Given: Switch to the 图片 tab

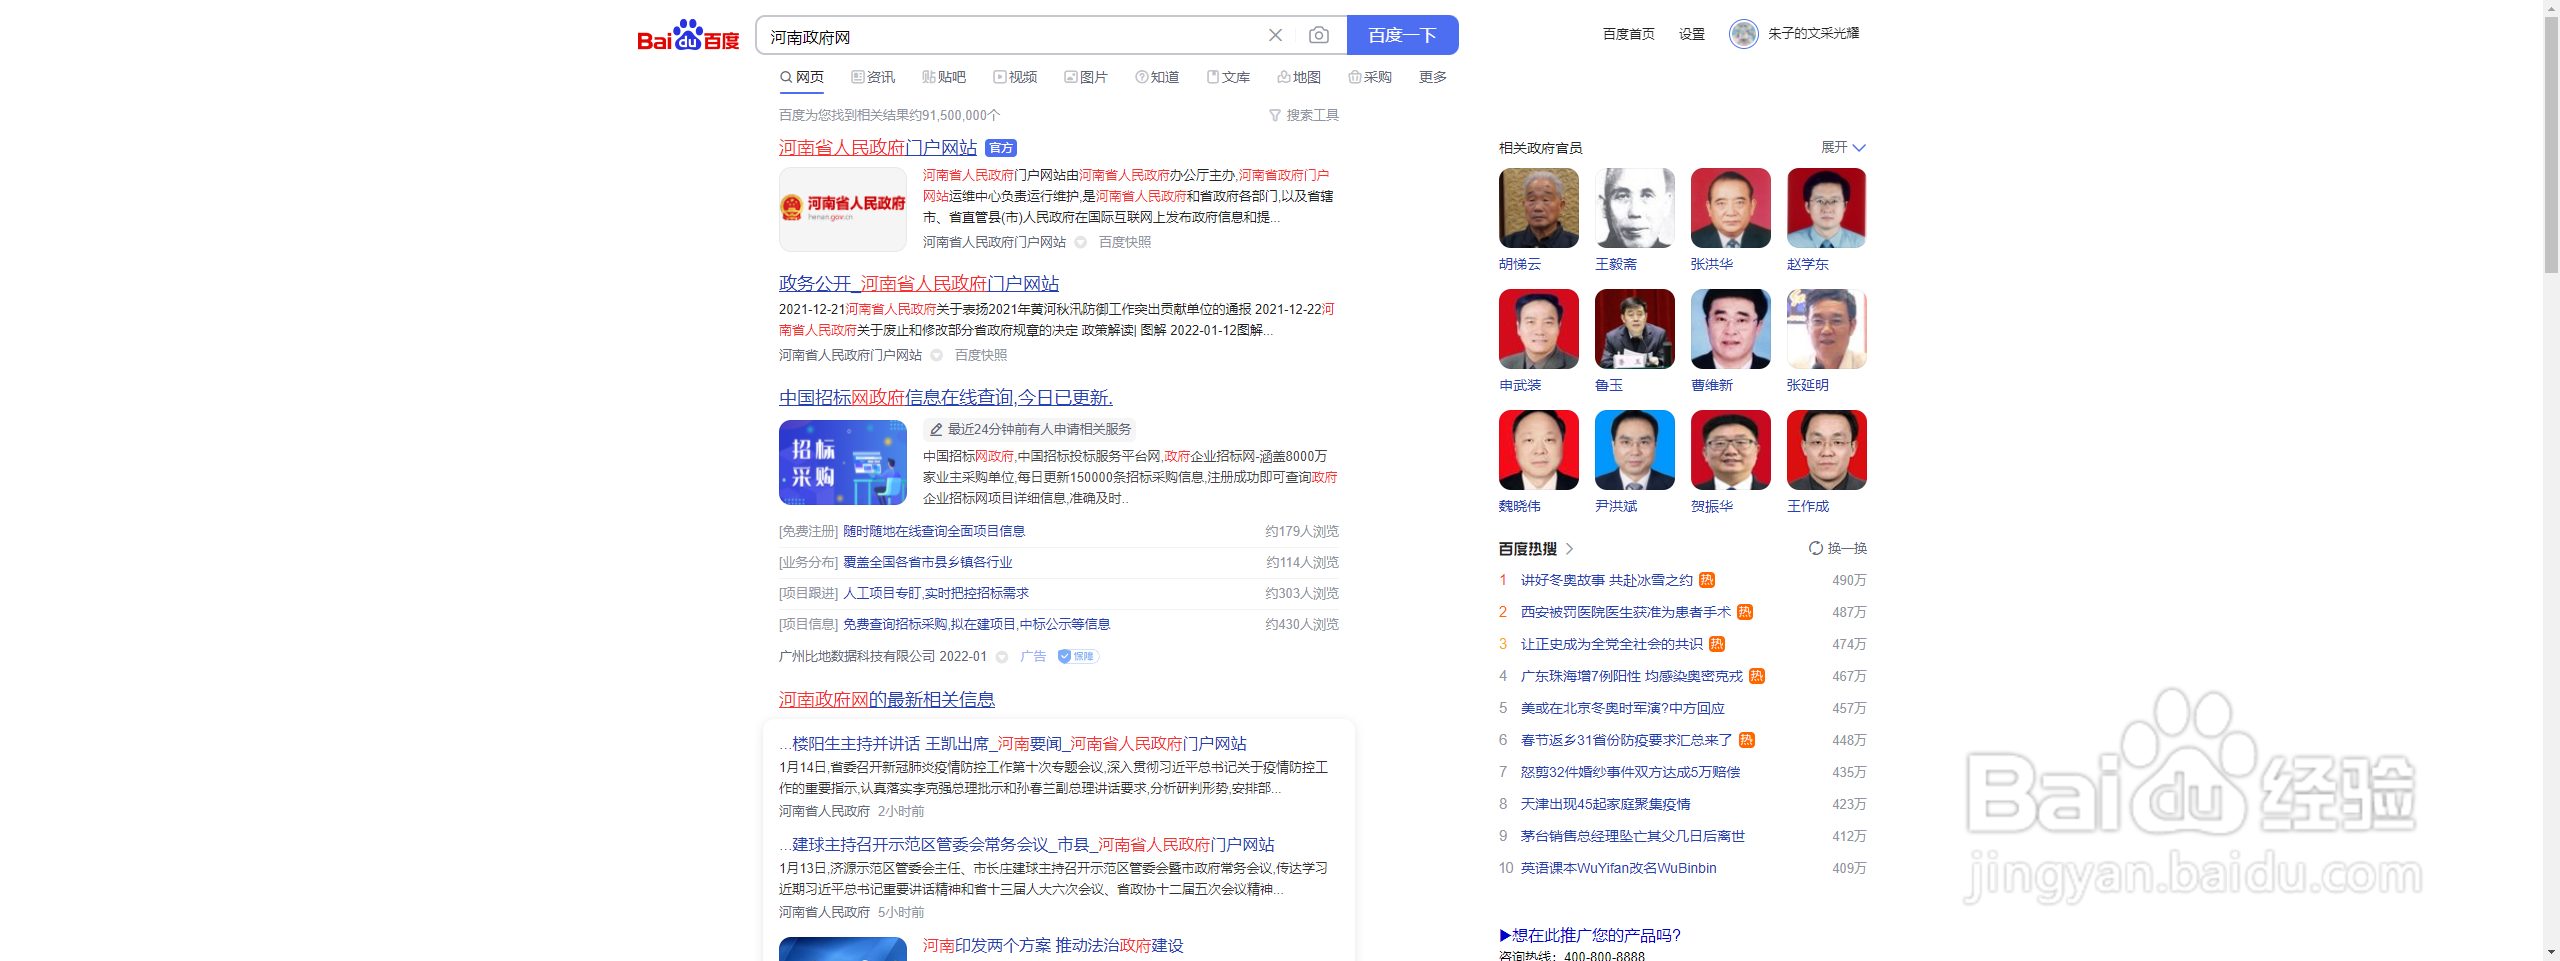Looking at the screenshot, I should (1086, 77).
